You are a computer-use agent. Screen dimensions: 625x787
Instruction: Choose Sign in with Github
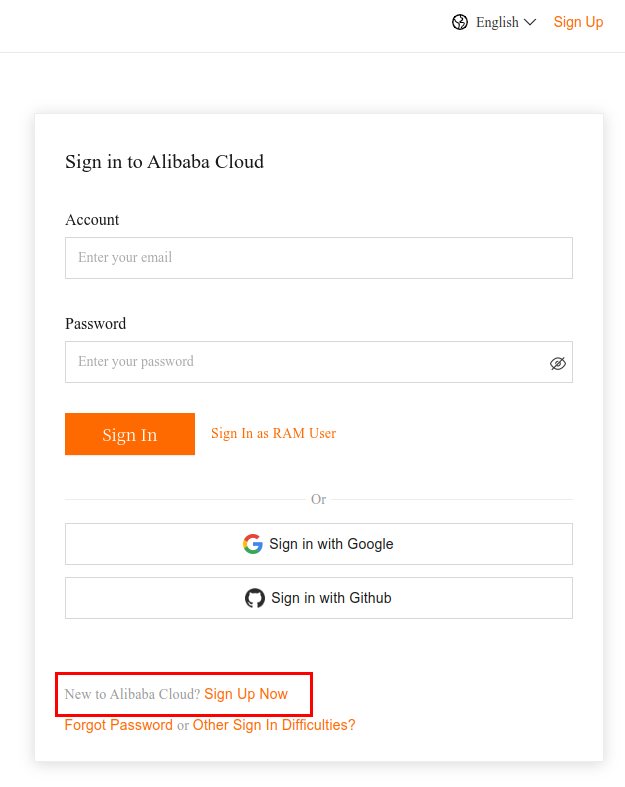click(319, 598)
